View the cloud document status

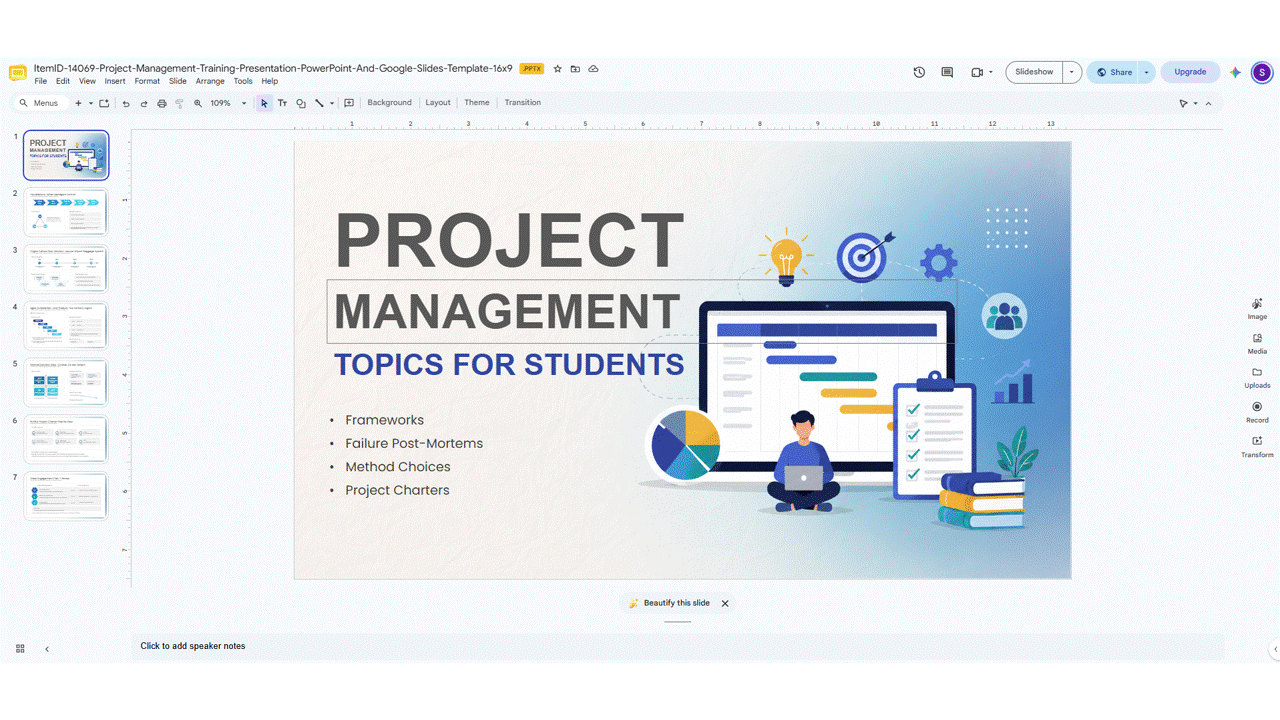click(593, 69)
